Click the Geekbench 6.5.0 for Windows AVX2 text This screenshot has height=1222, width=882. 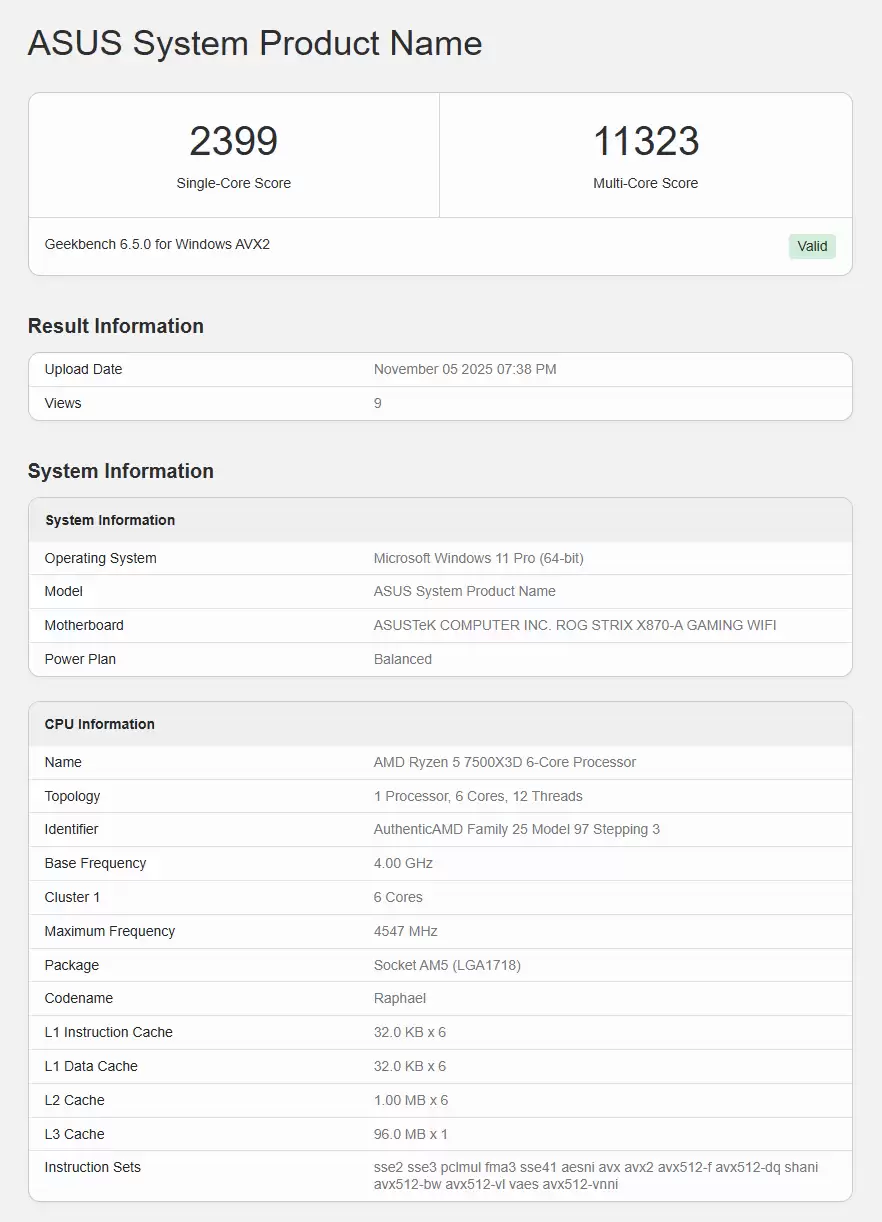[x=157, y=244]
